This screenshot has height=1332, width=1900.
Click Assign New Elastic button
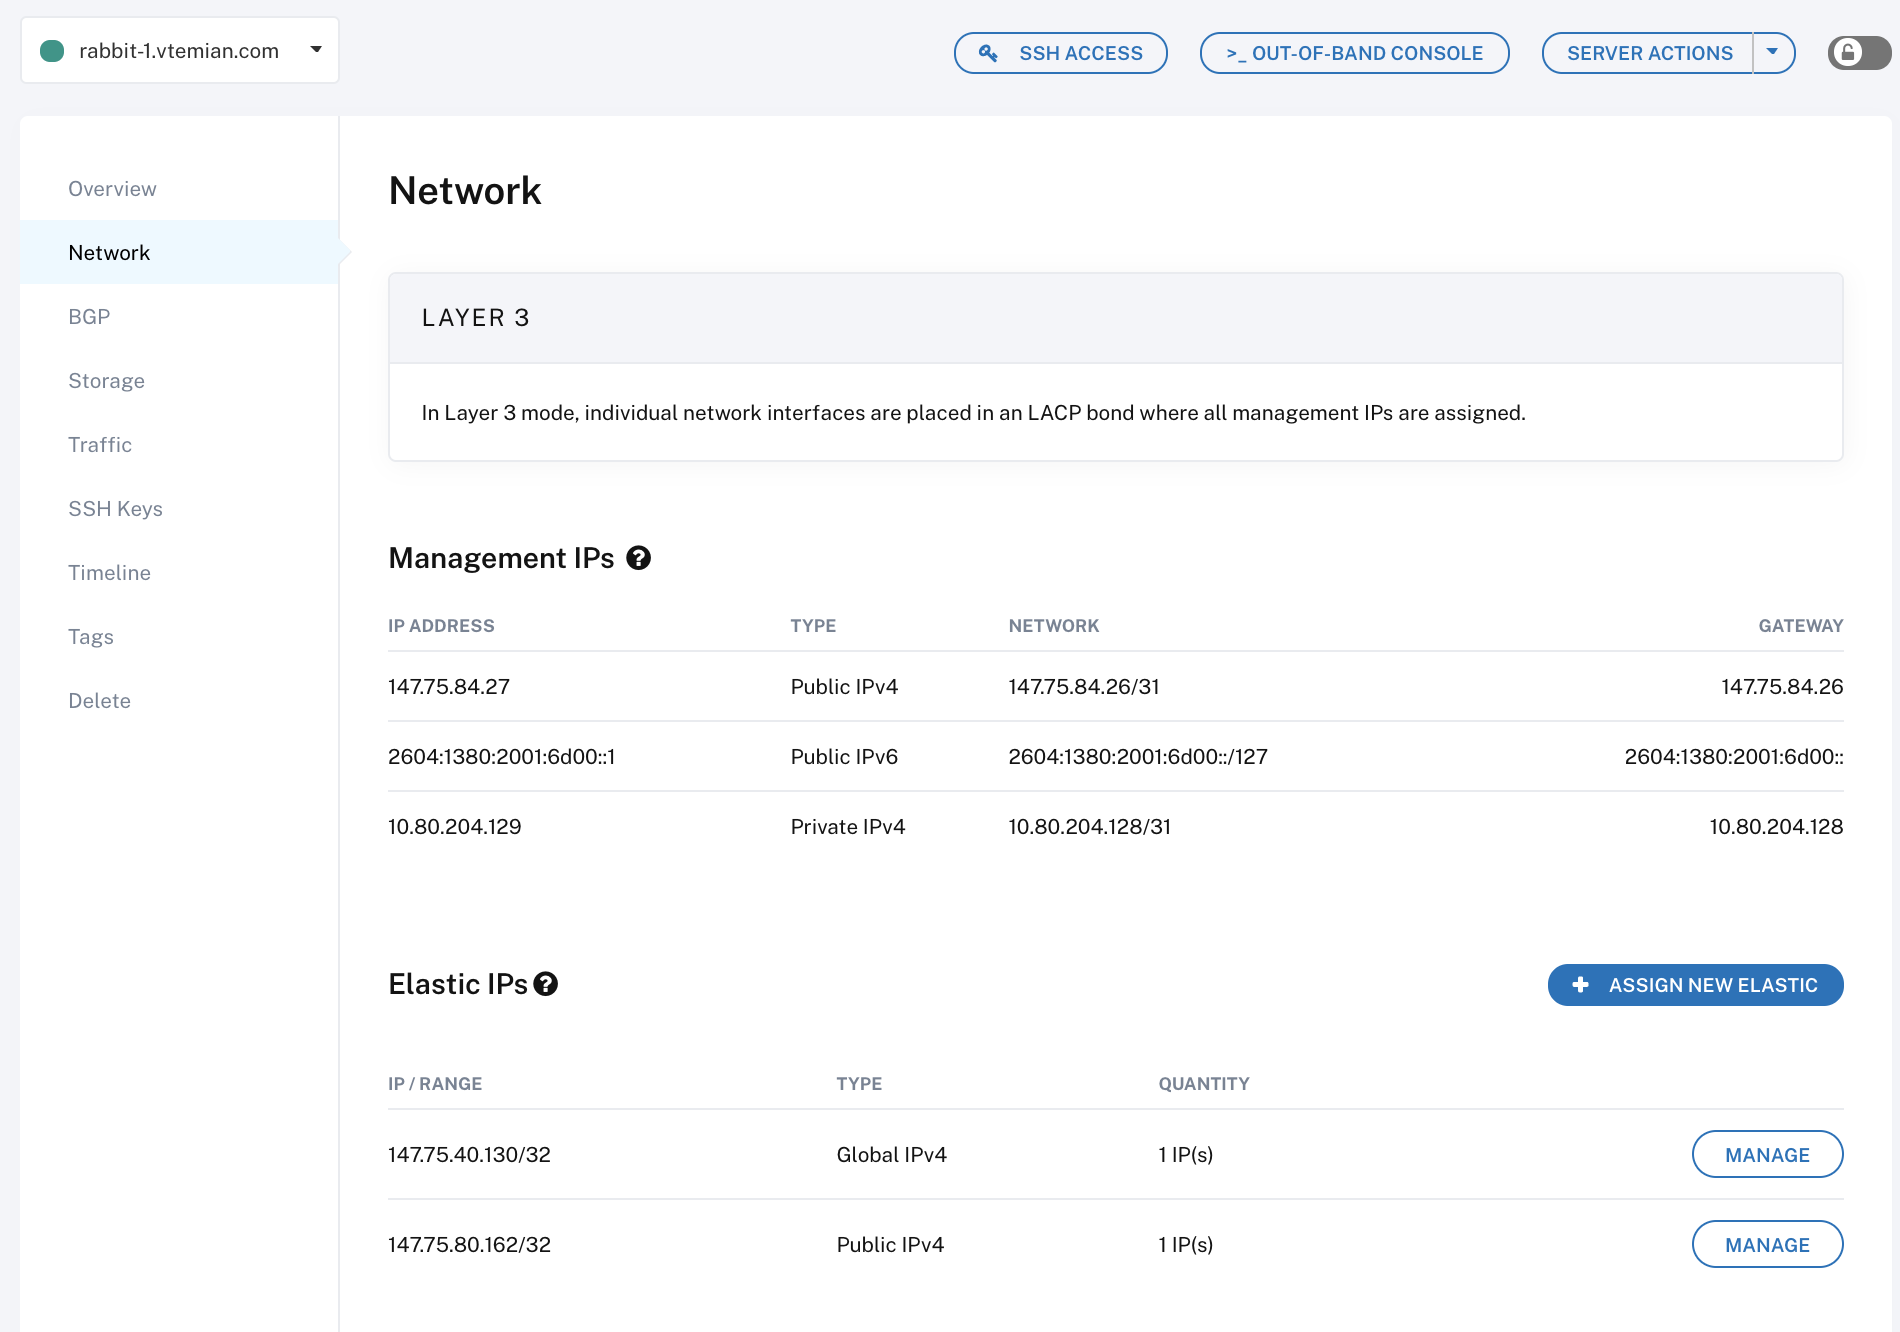tap(1695, 985)
